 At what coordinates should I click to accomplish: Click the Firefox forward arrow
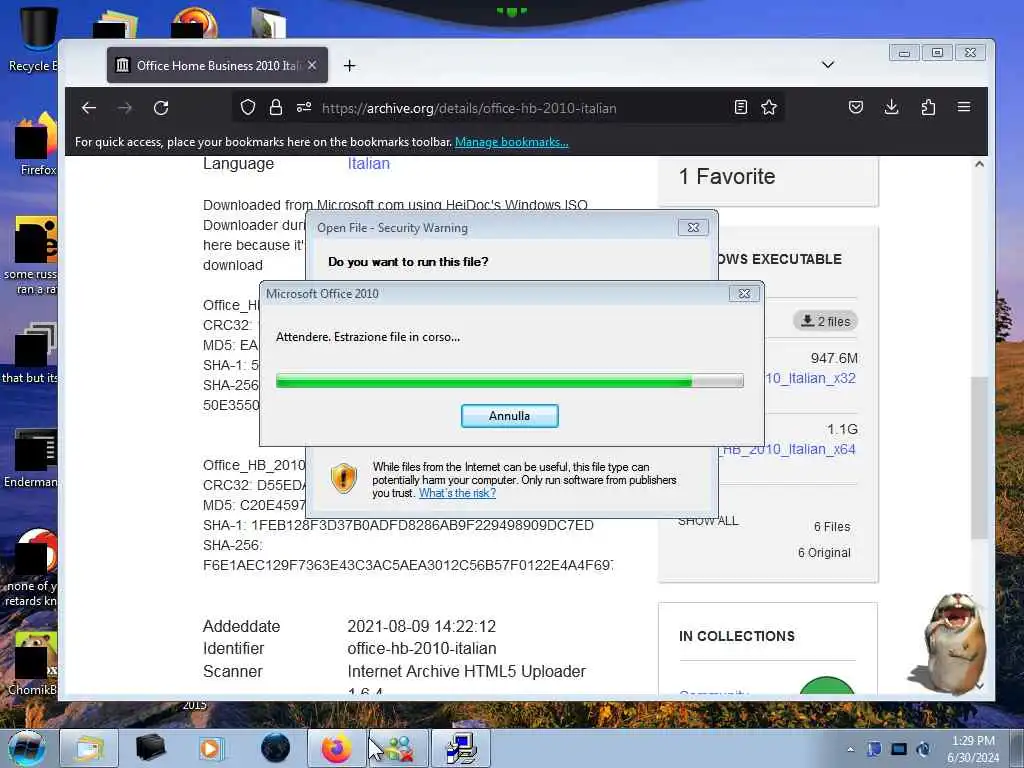click(x=125, y=108)
